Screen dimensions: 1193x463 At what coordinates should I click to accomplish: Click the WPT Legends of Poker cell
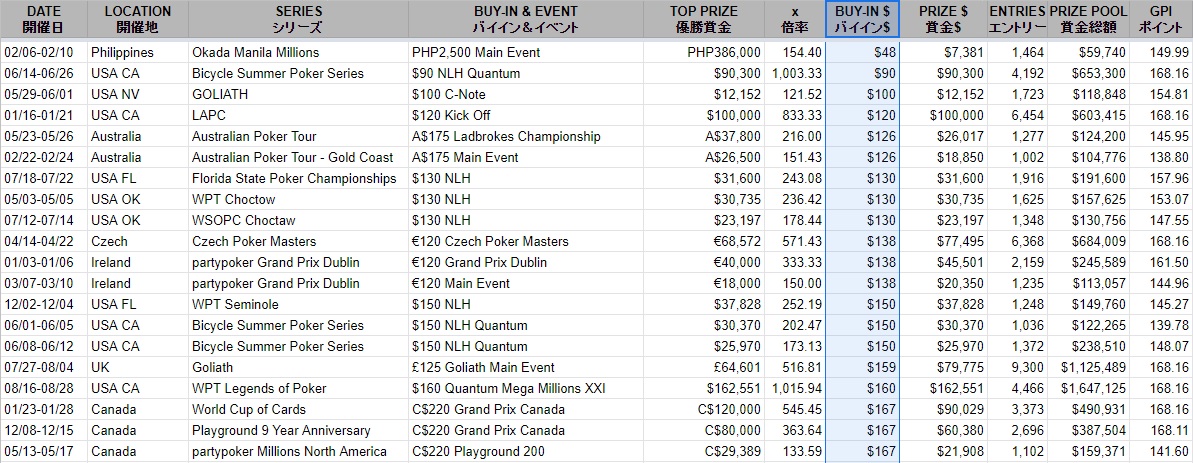click(x=298, y=388)
